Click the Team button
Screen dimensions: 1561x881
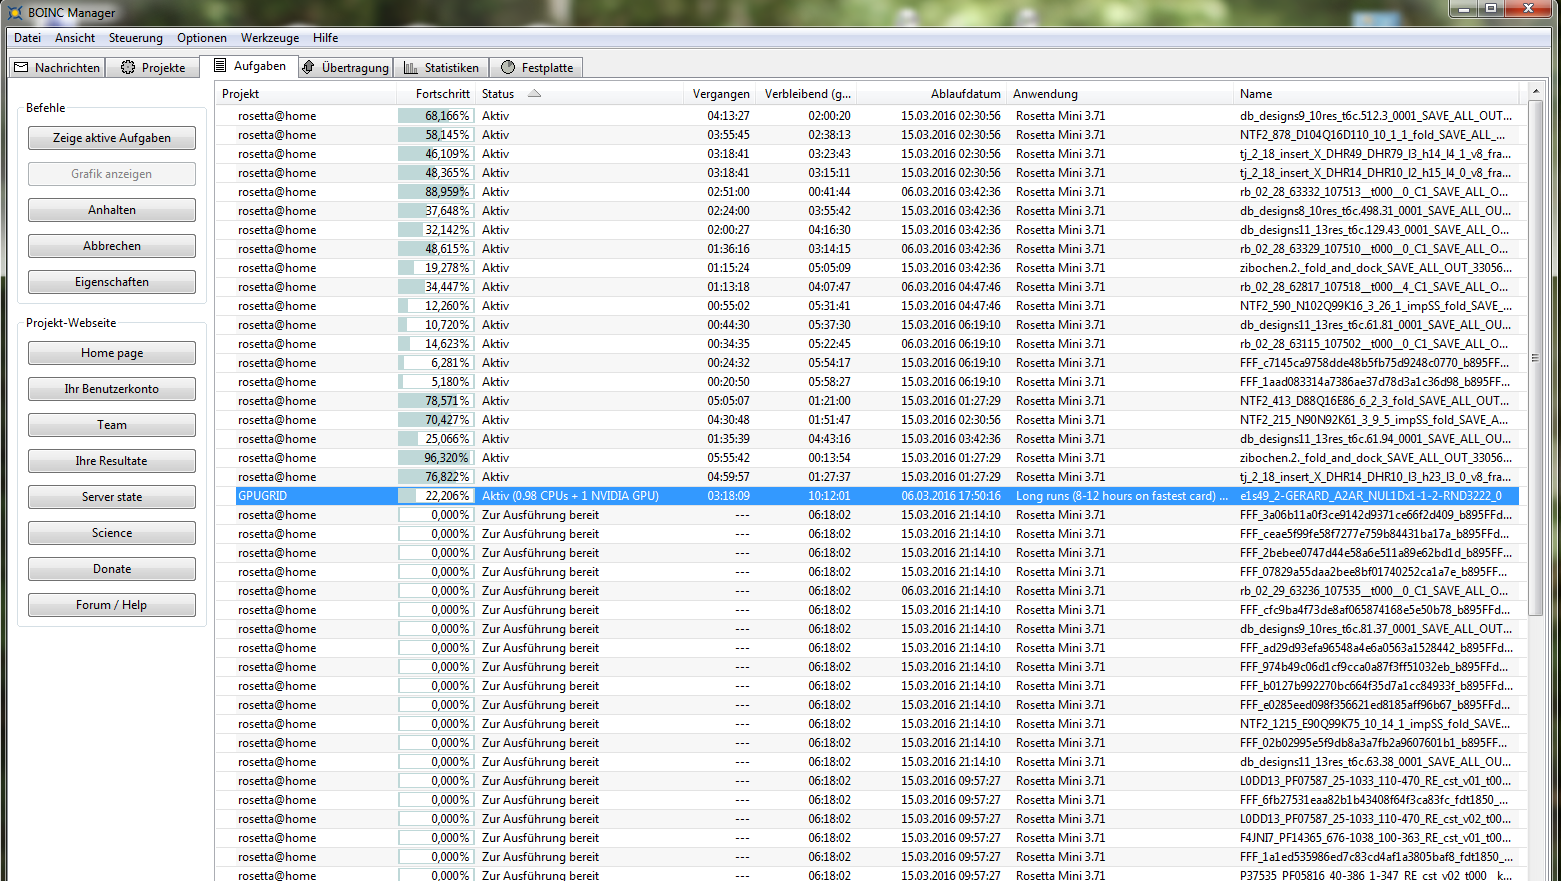112,425
